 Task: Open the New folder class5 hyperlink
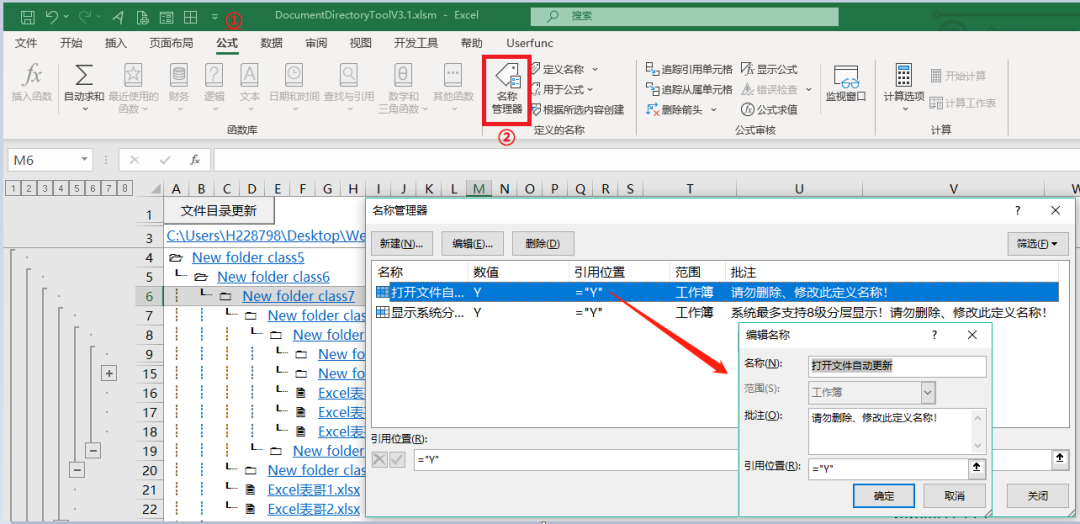[248, 258]
